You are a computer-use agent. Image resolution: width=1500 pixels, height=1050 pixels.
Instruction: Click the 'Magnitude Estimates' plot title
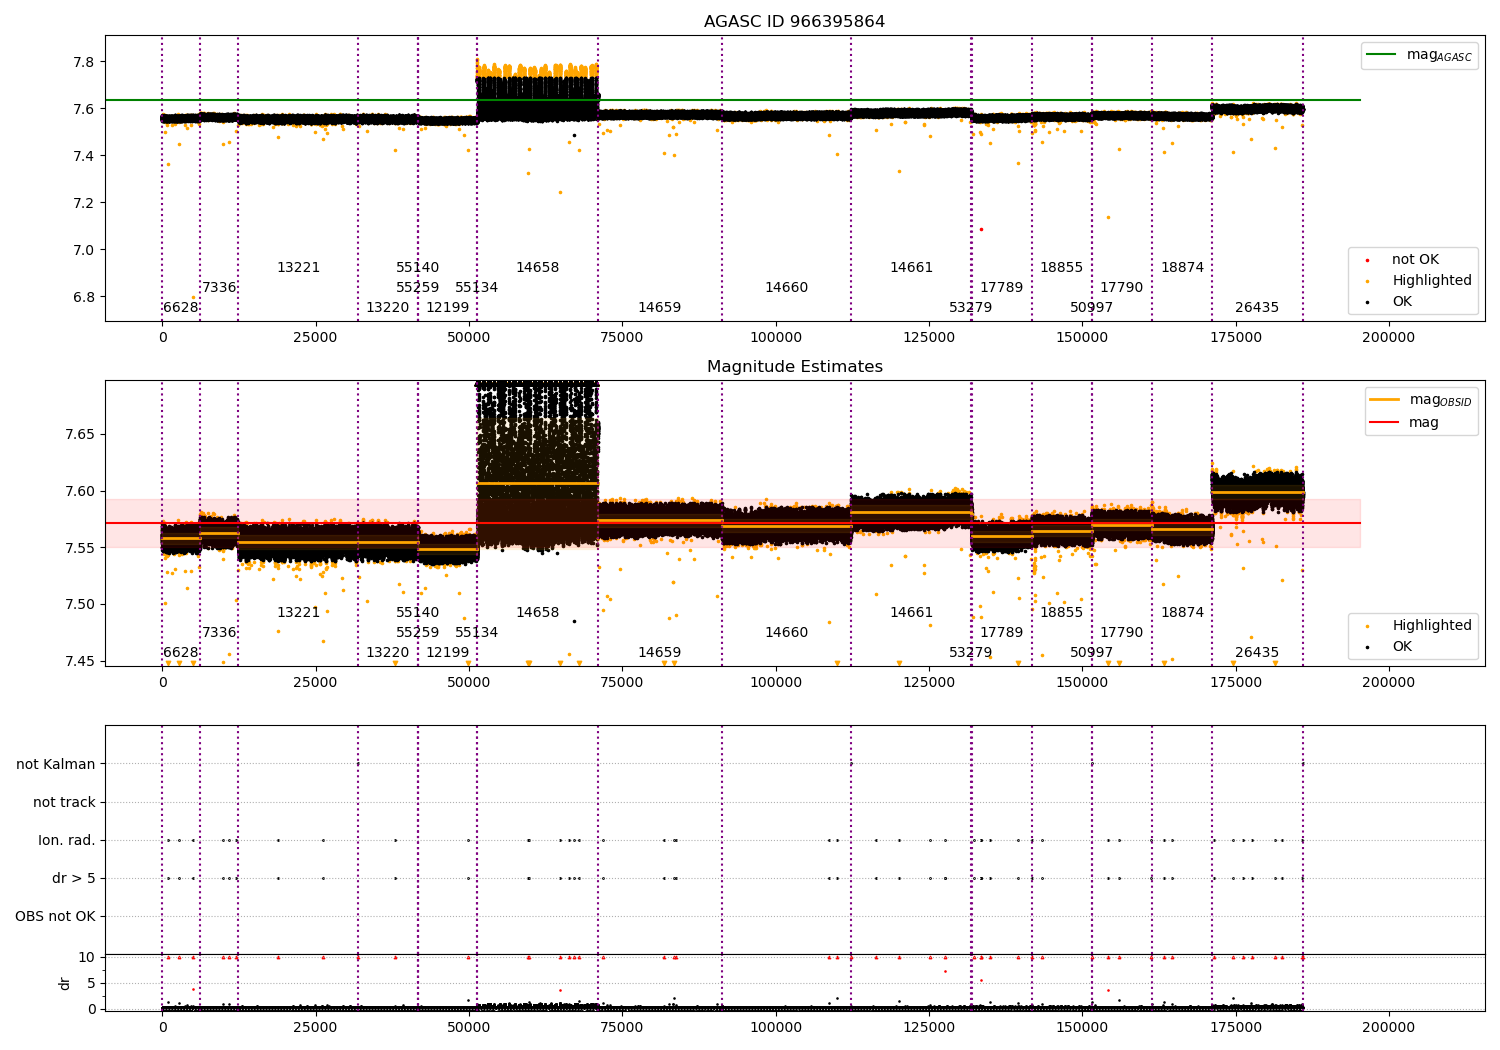[794, 367]
